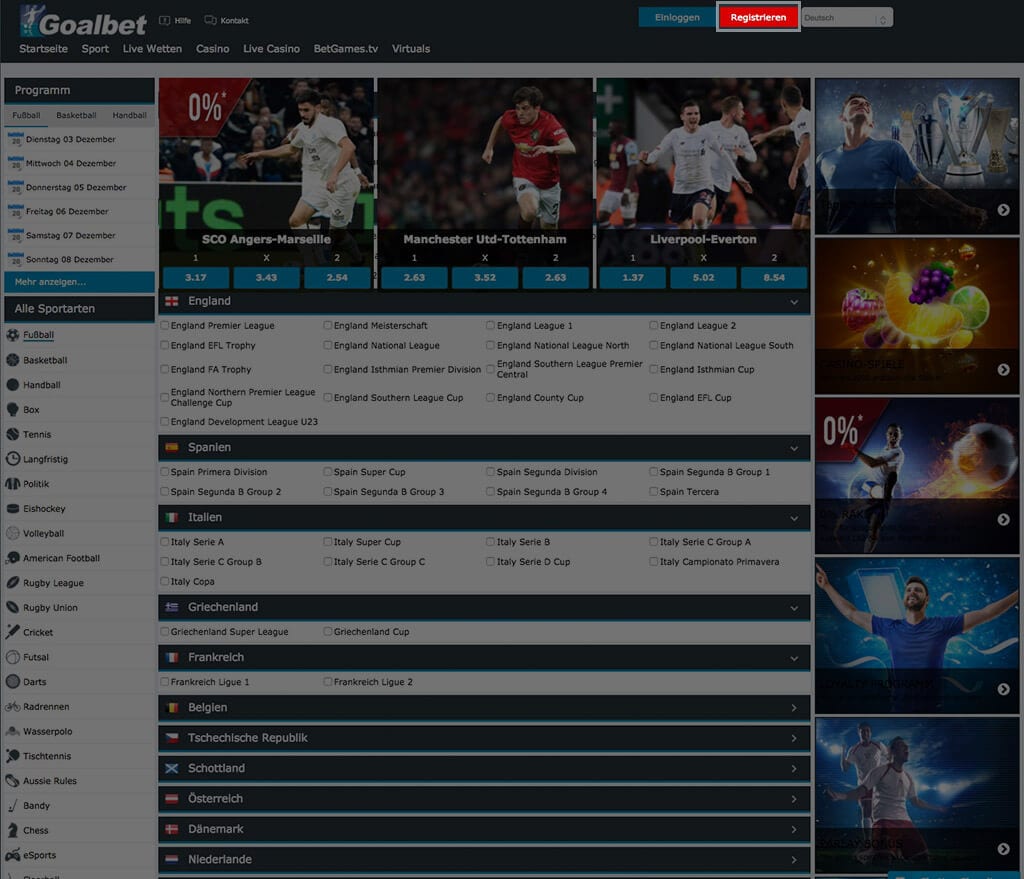Select the Eishockey sidebar icon
The width and height of the screenshot is (1024, 879).
14,508
